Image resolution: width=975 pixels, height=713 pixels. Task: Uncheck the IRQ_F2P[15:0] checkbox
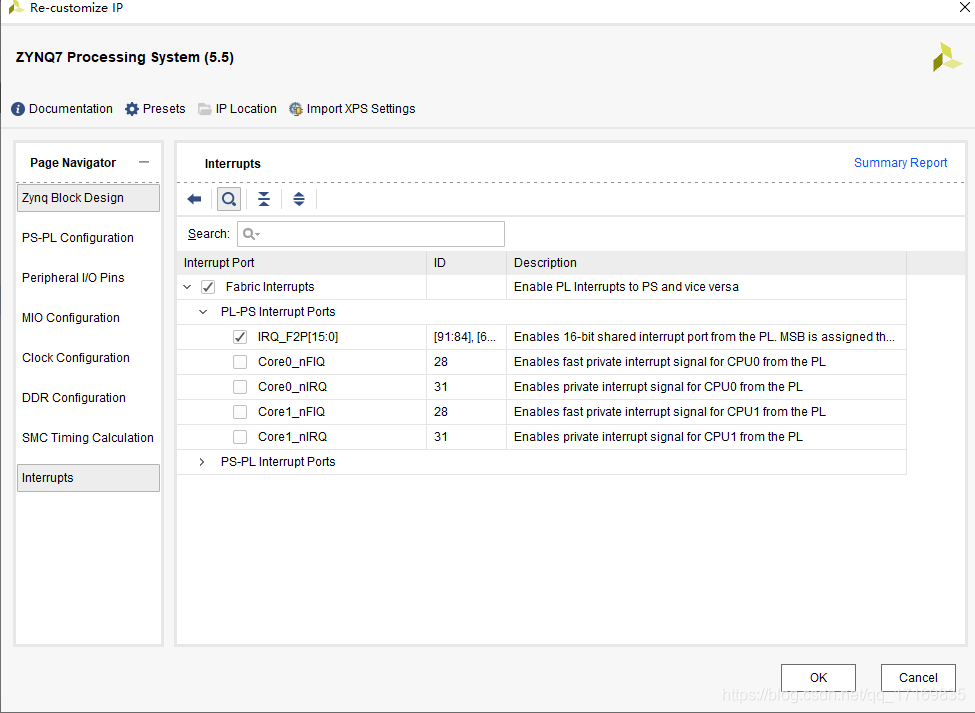[x=240, y=337]
